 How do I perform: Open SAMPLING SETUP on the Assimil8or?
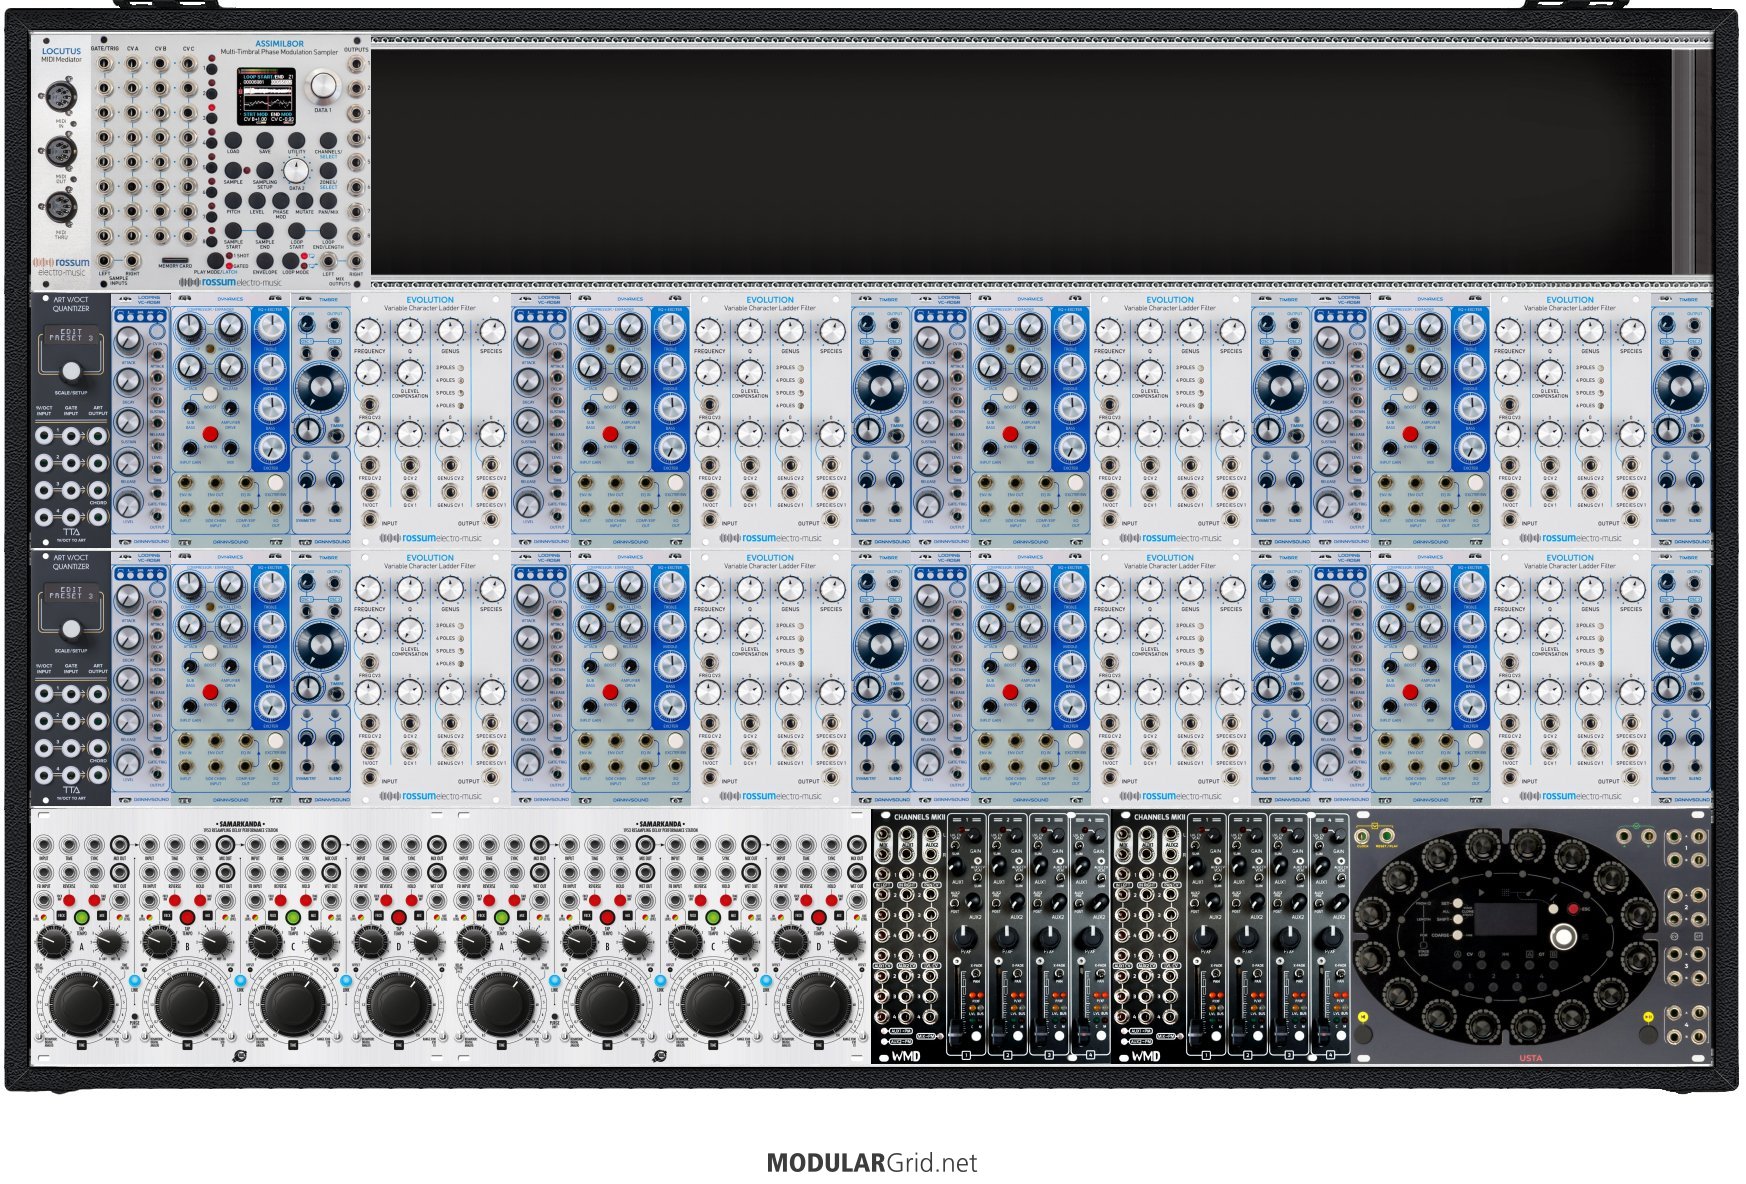(x=265, y=171)
